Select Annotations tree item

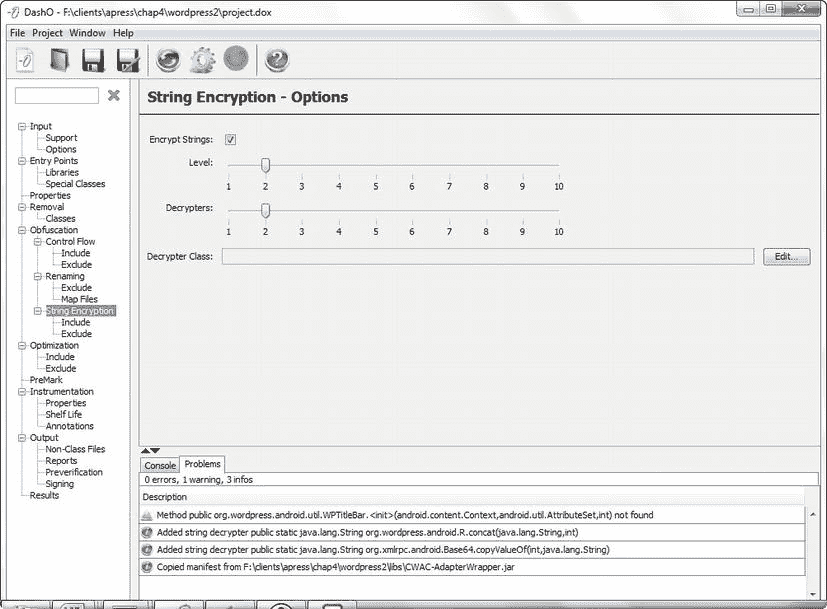(x=69, y=427)
